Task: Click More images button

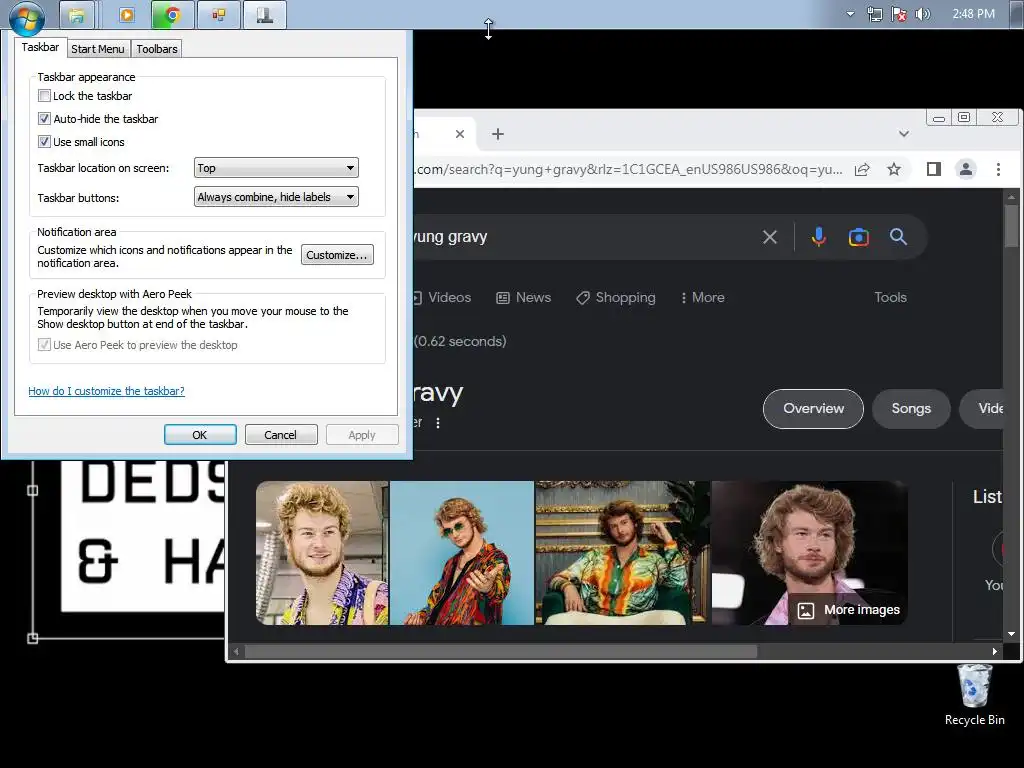Action: 848,610
